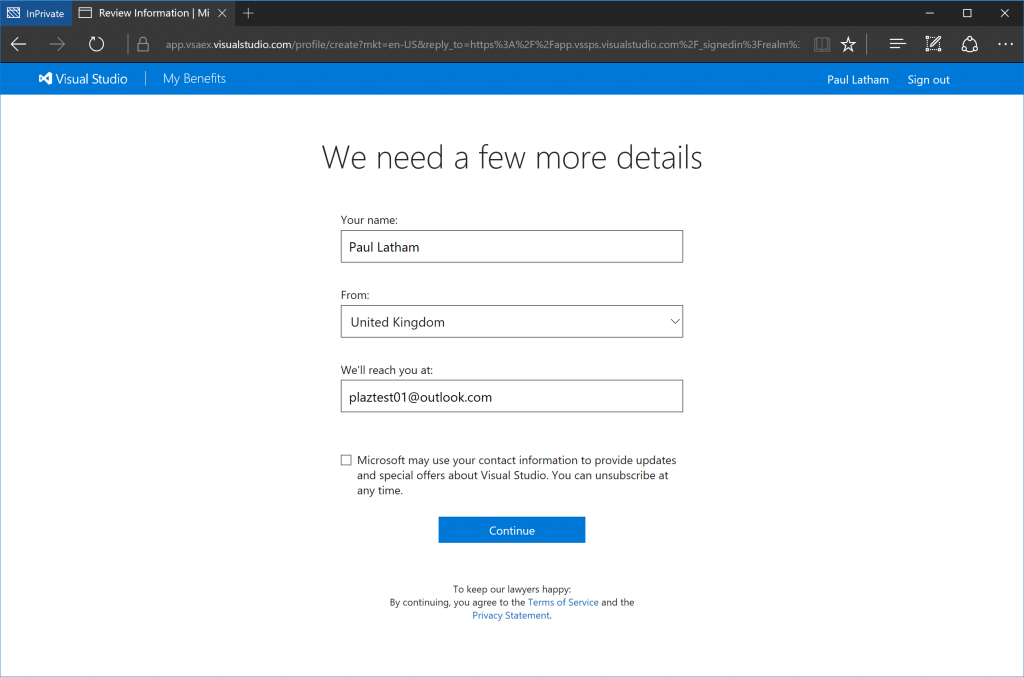This screenshot has width=1024, height=677.
Task: Check the Microsoft contact updates checkbox
Action: pos(346,460)
